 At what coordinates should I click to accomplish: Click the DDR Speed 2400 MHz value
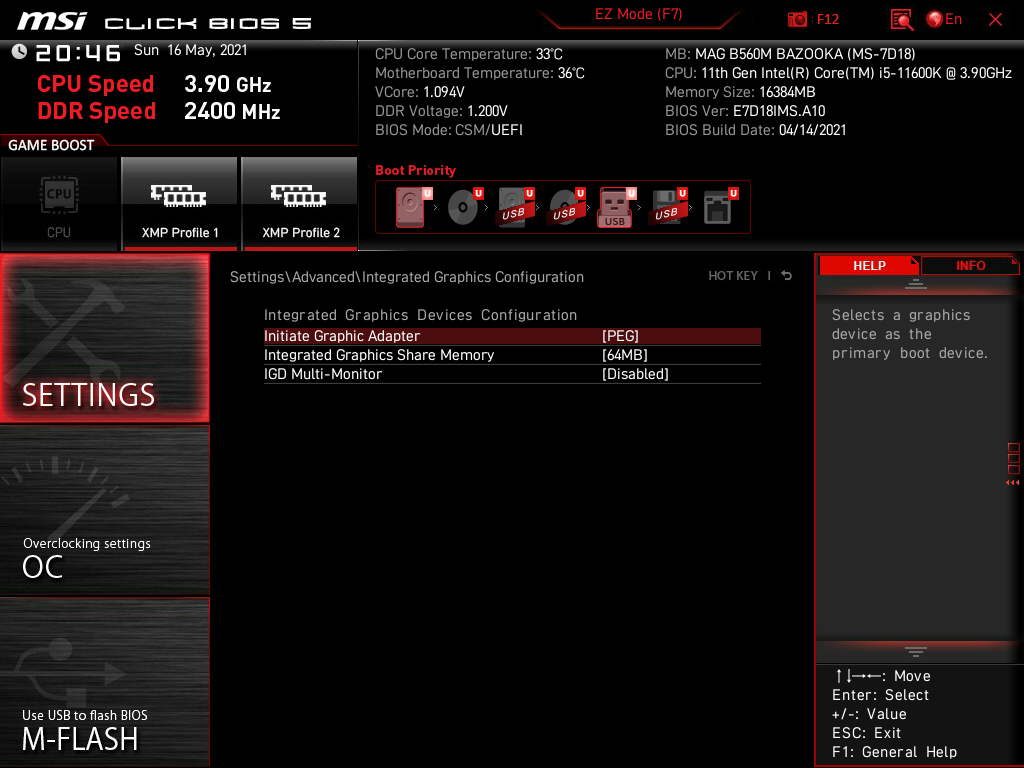(232, 111)
